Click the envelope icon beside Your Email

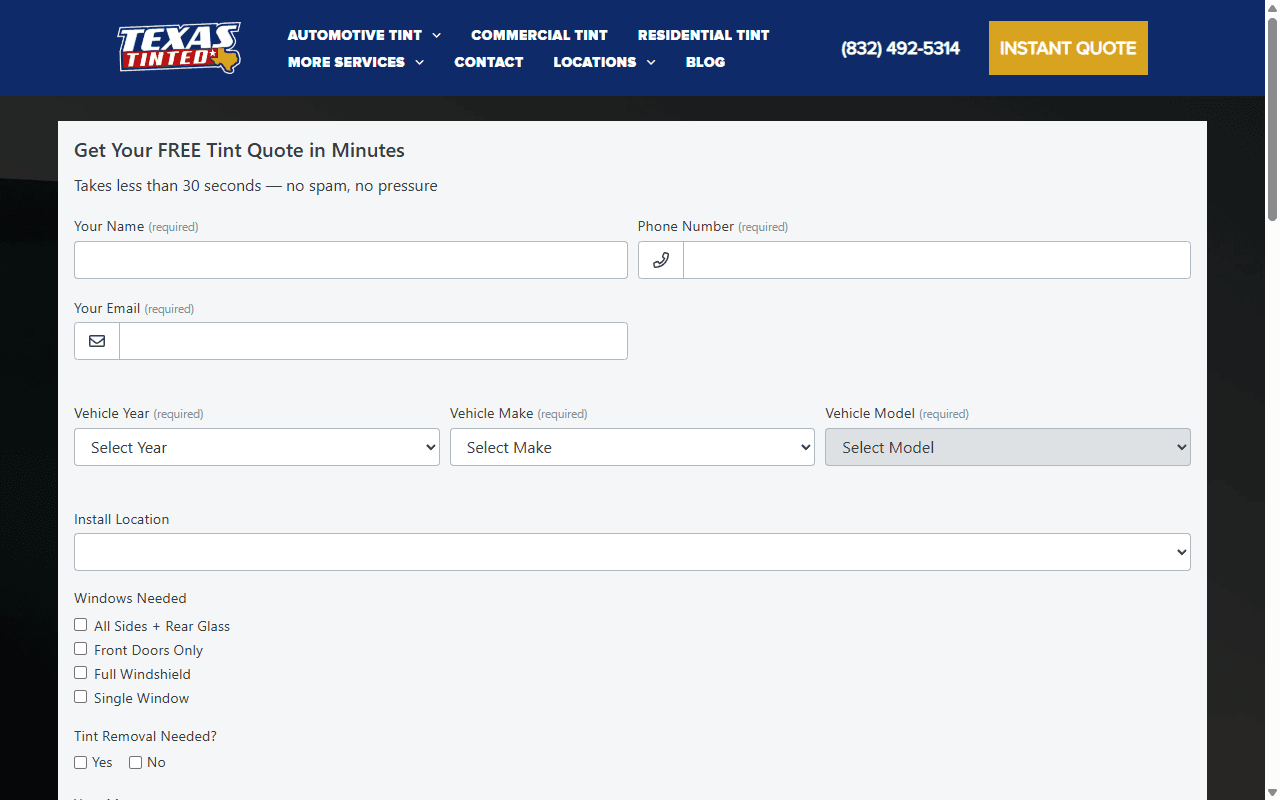point(97,341)
